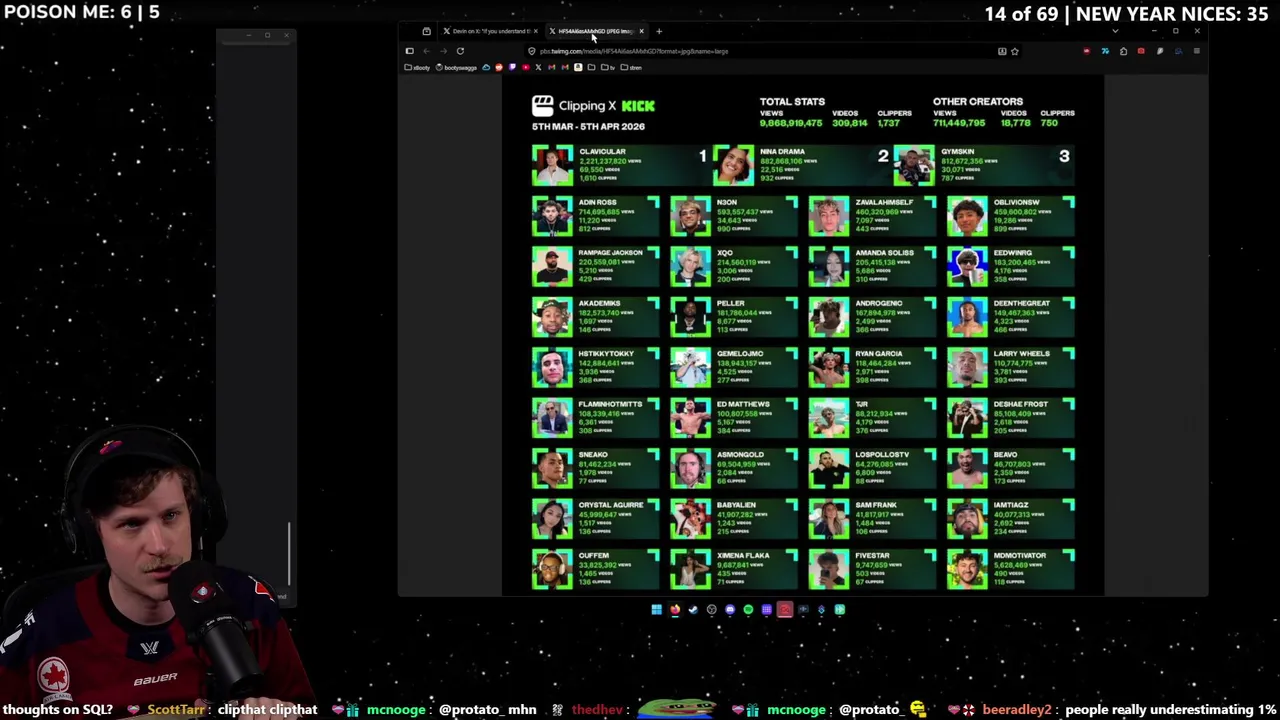Open Steam from the taskbar
The image size is (1280, 720).
point(693,609)
